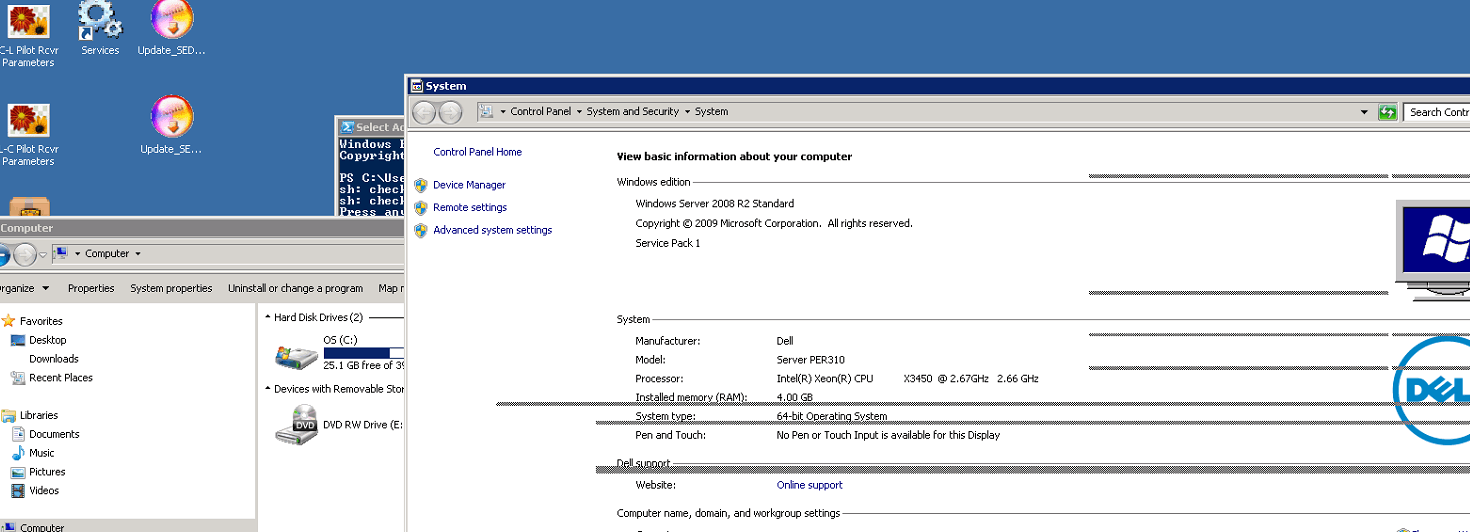Click the Favorites star icon
Image resolution: width=1470 pixels, height=532 pixels.
coord(9,321)
